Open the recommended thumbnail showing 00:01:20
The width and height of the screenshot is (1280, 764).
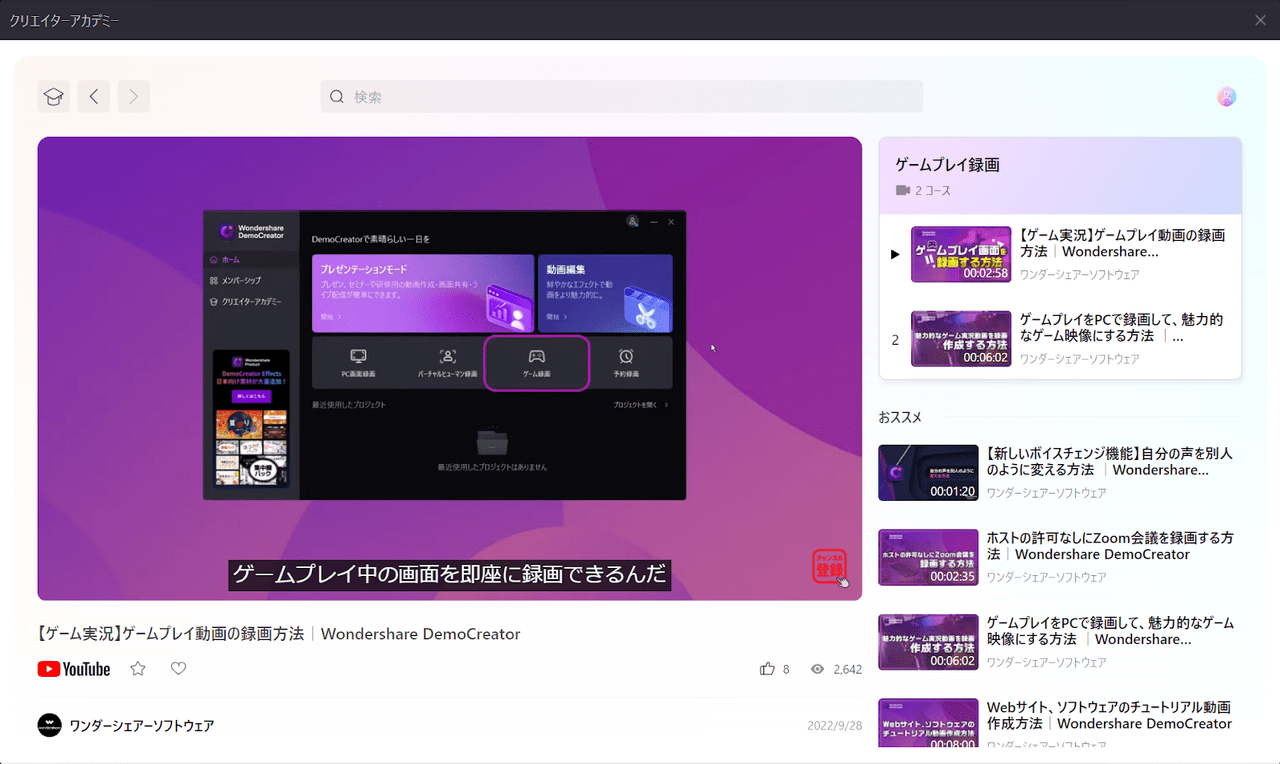click(928, 473)
